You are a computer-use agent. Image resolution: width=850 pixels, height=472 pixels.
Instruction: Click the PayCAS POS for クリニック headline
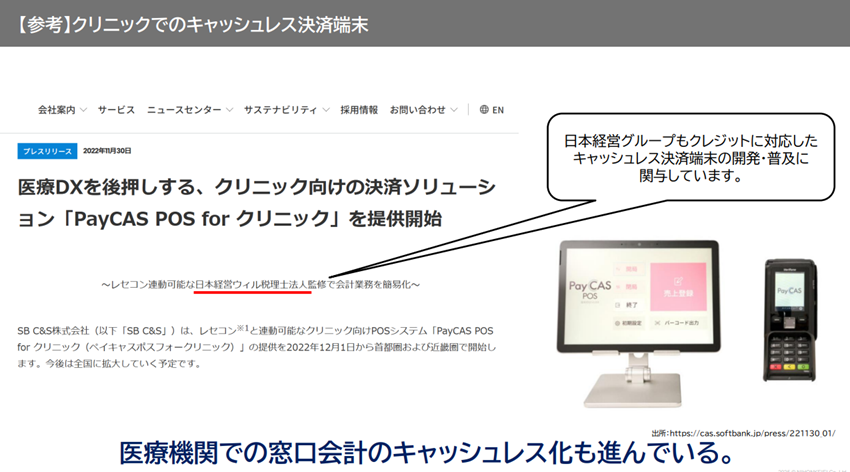pyautogui.click(x=256, y=203)
